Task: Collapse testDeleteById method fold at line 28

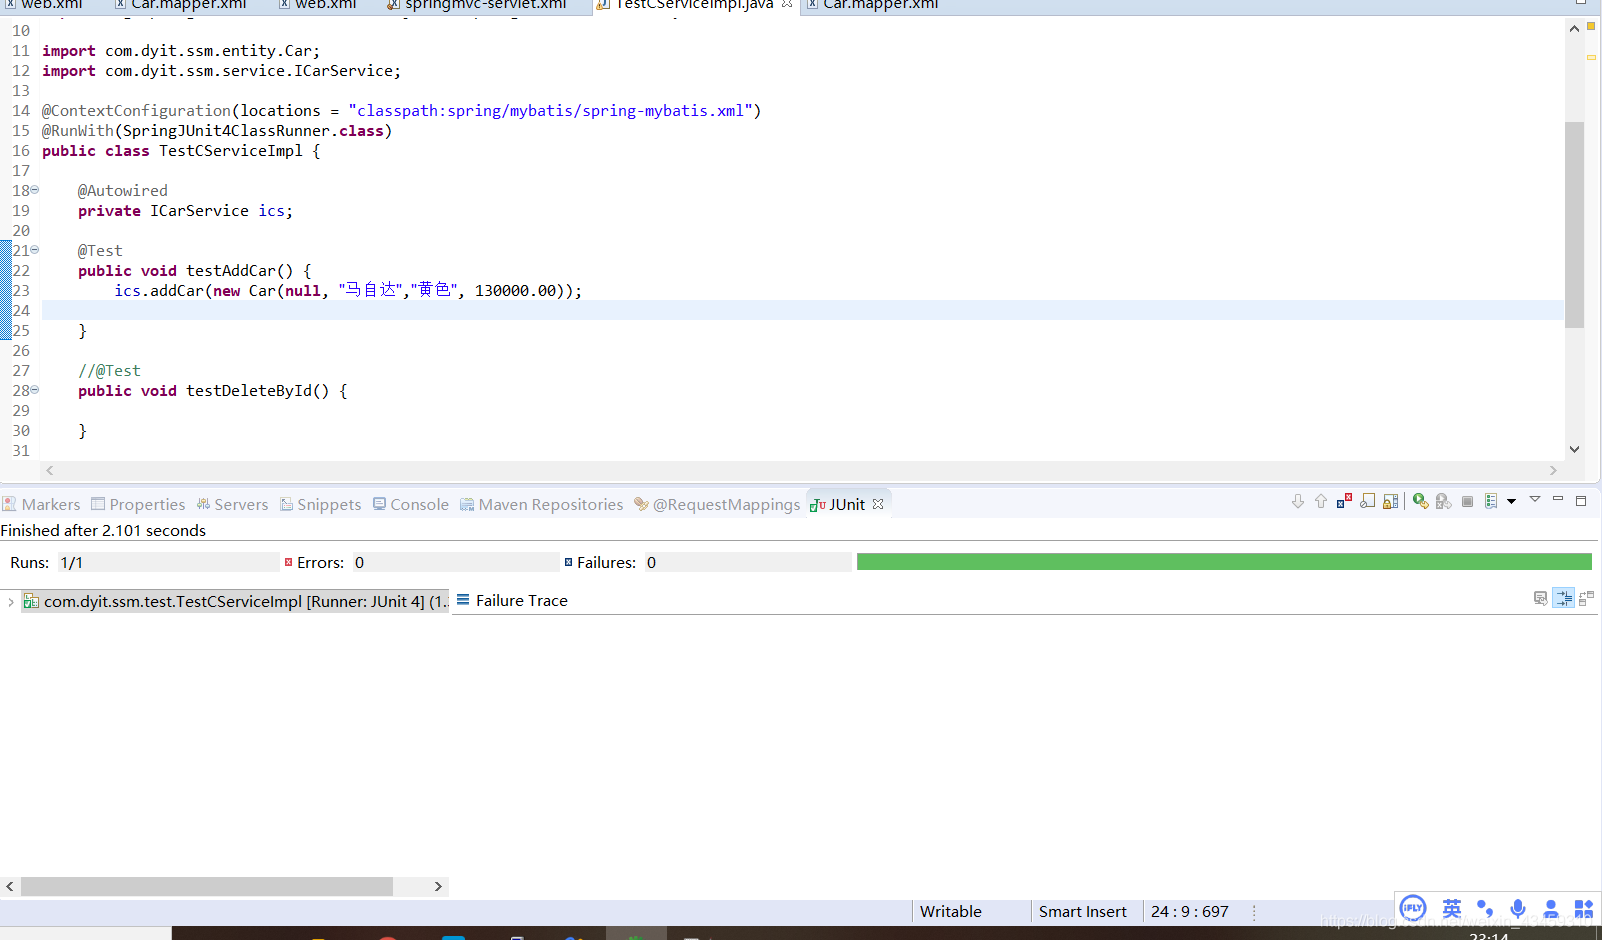Action: pos(35,389)
